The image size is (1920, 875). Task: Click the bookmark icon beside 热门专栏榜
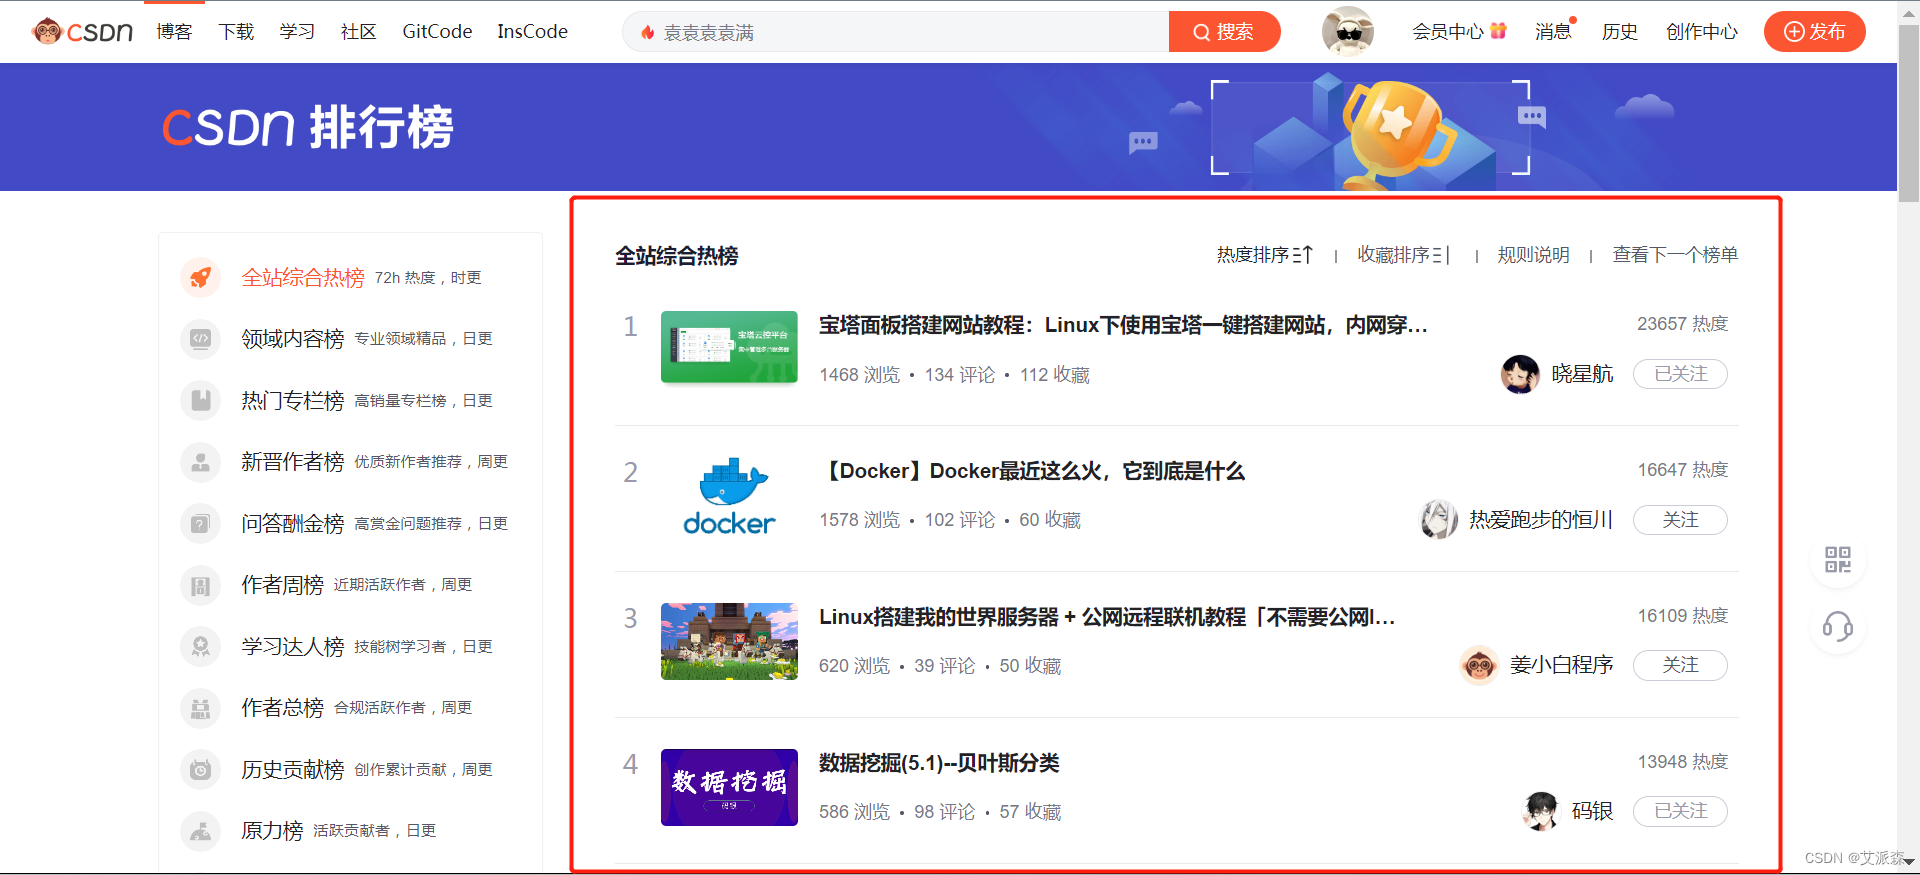pyautogui.click(x=200, y=400)
